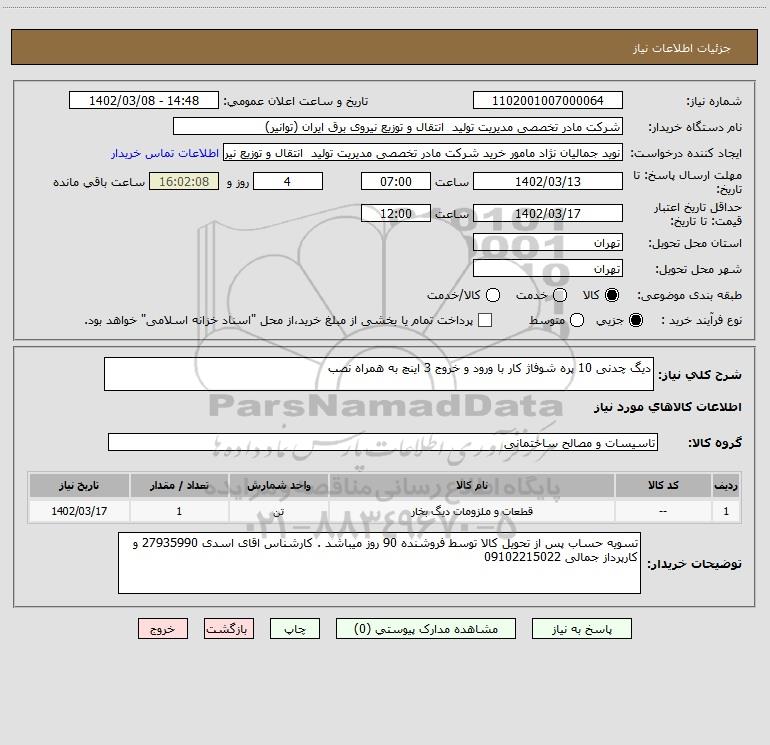This screenshot has width=770, height=745.
Task: Click the شرح کلی نیاز description box
Action: [x=379, y=374]
